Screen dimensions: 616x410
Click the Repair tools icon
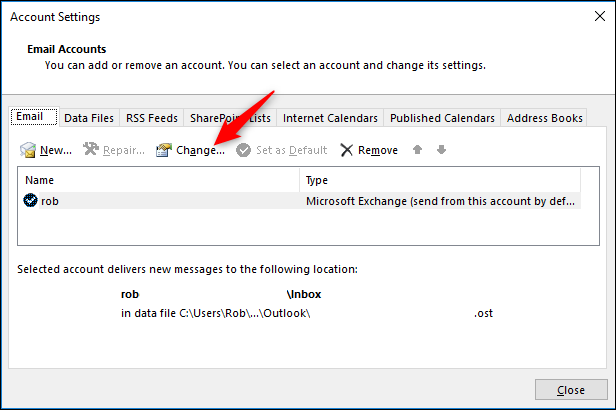coord(91,151)
